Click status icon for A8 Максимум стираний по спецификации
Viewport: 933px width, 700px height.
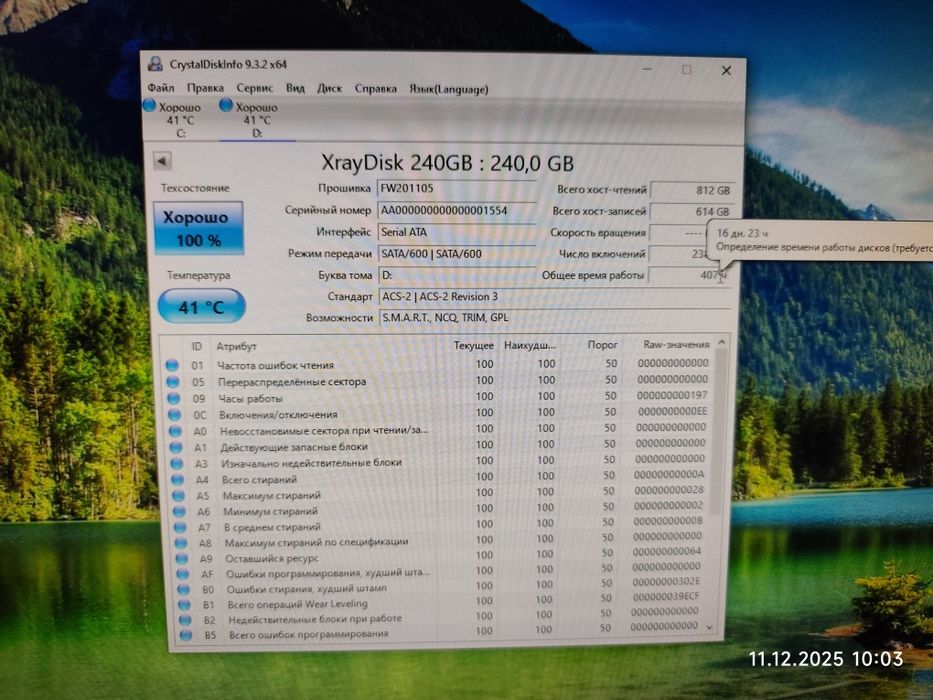(x=181, y=543)
